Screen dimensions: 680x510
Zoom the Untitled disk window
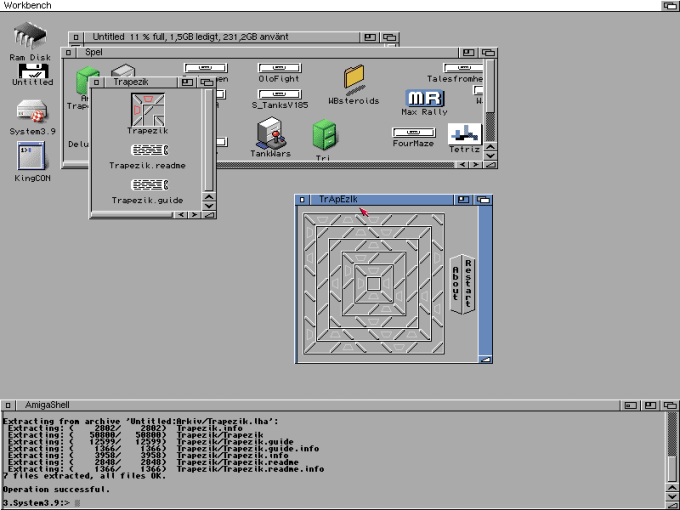pos(370,37)
